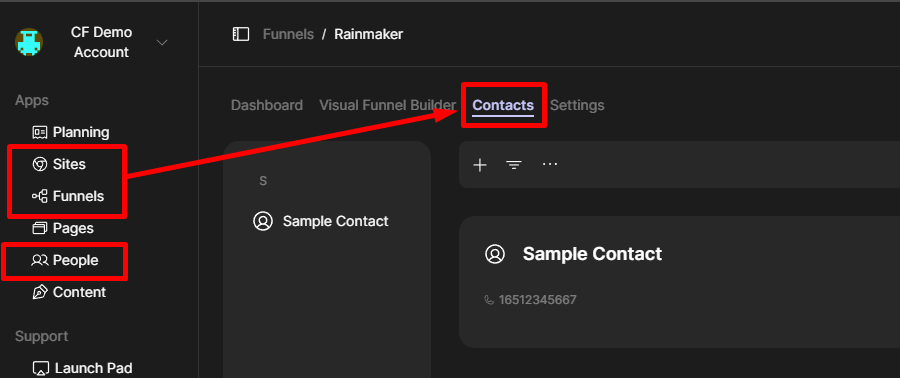Open the CF Demo Account avatar
Screen dimensions: 900x378
point(29,42)
